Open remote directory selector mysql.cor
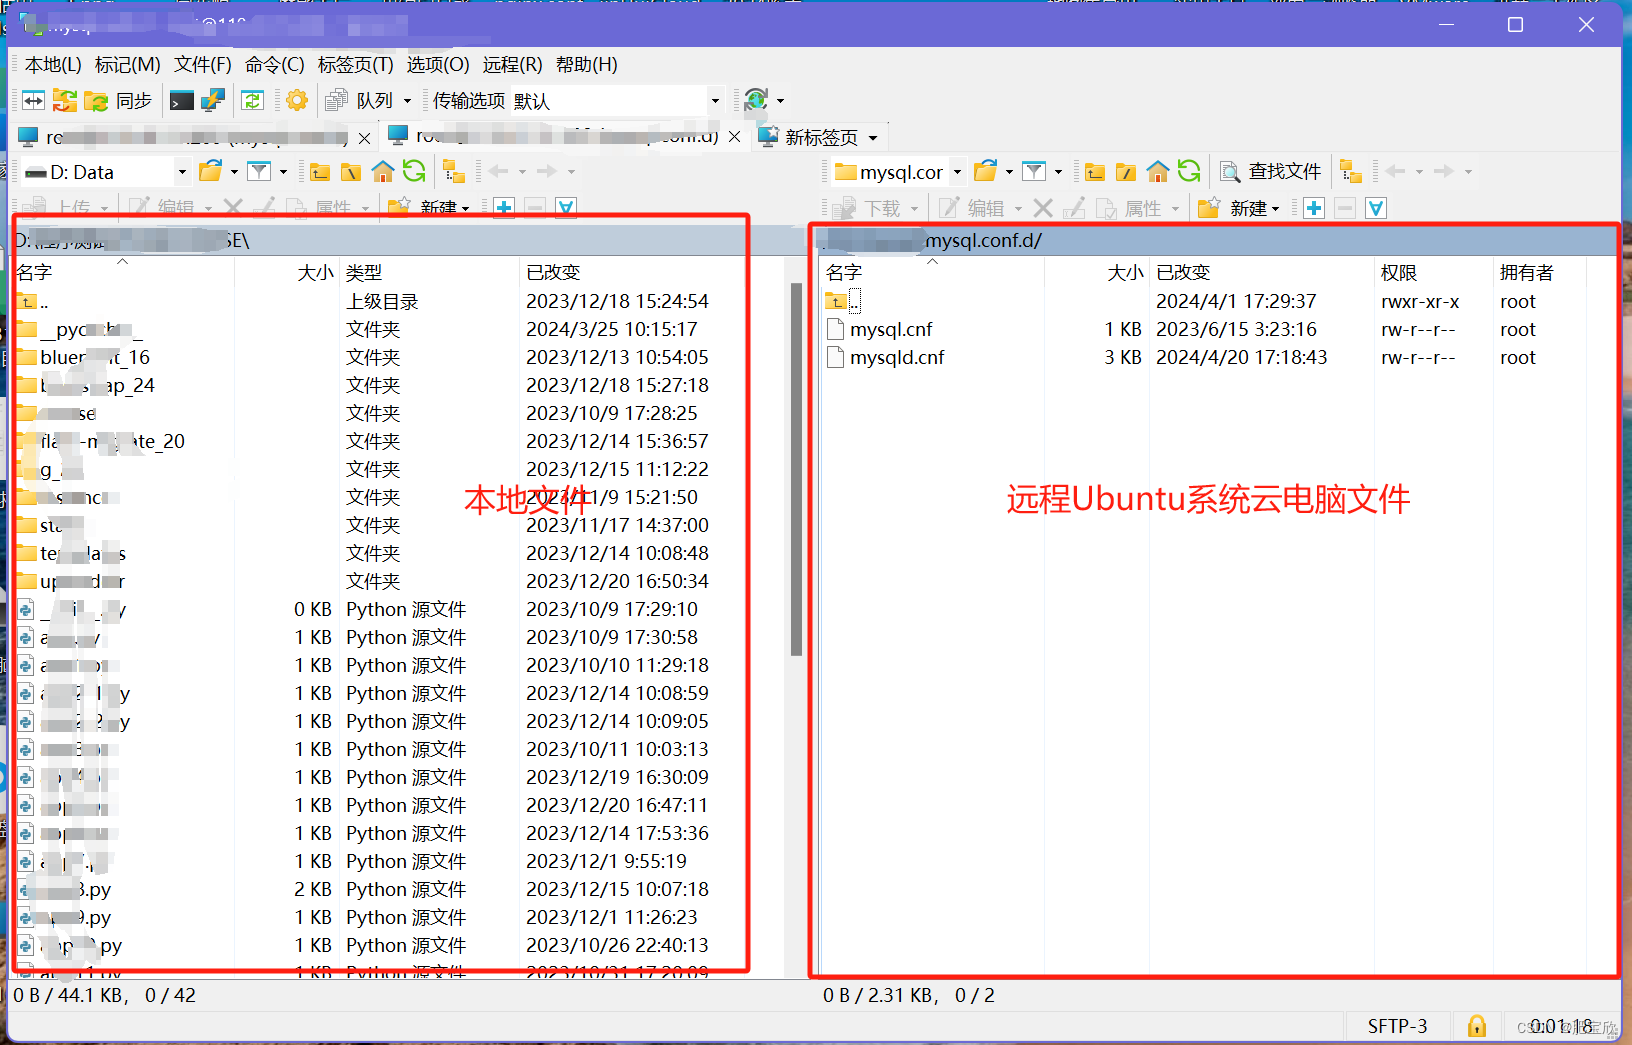The width and height of the screenshot is (1632, 1045). coord(898,172)
